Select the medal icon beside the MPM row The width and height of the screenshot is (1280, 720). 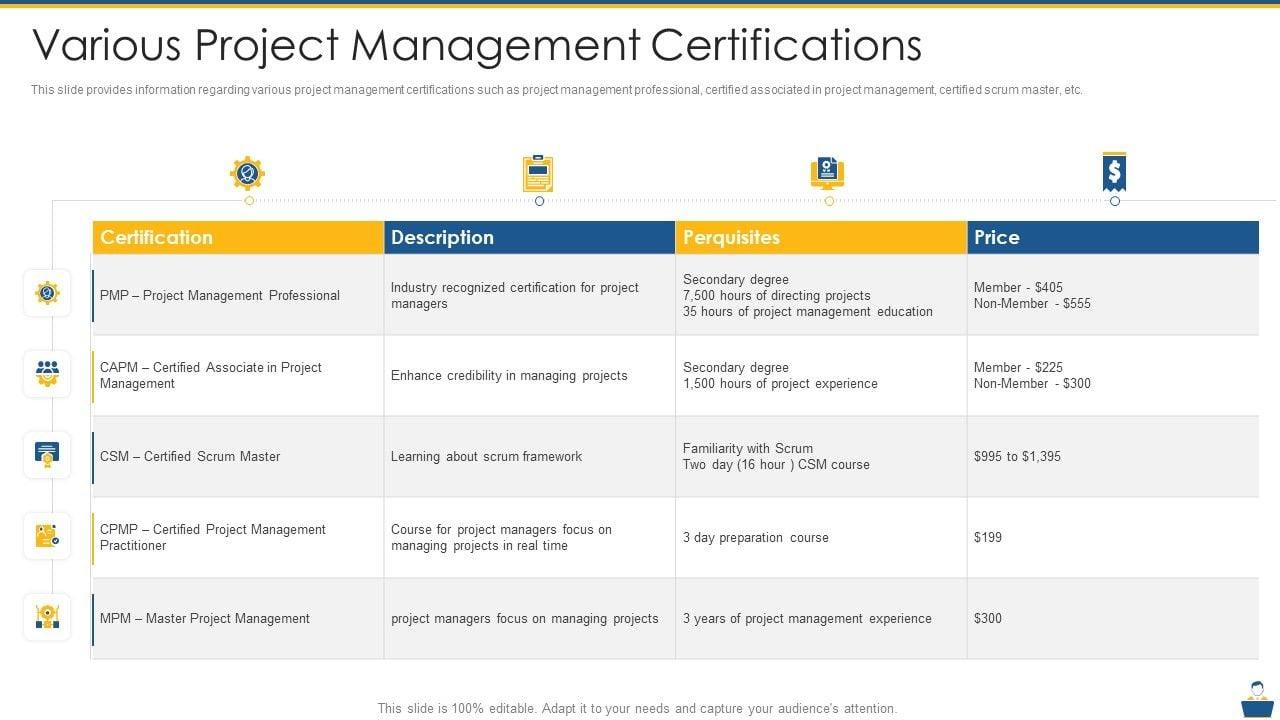coord(47,617)
